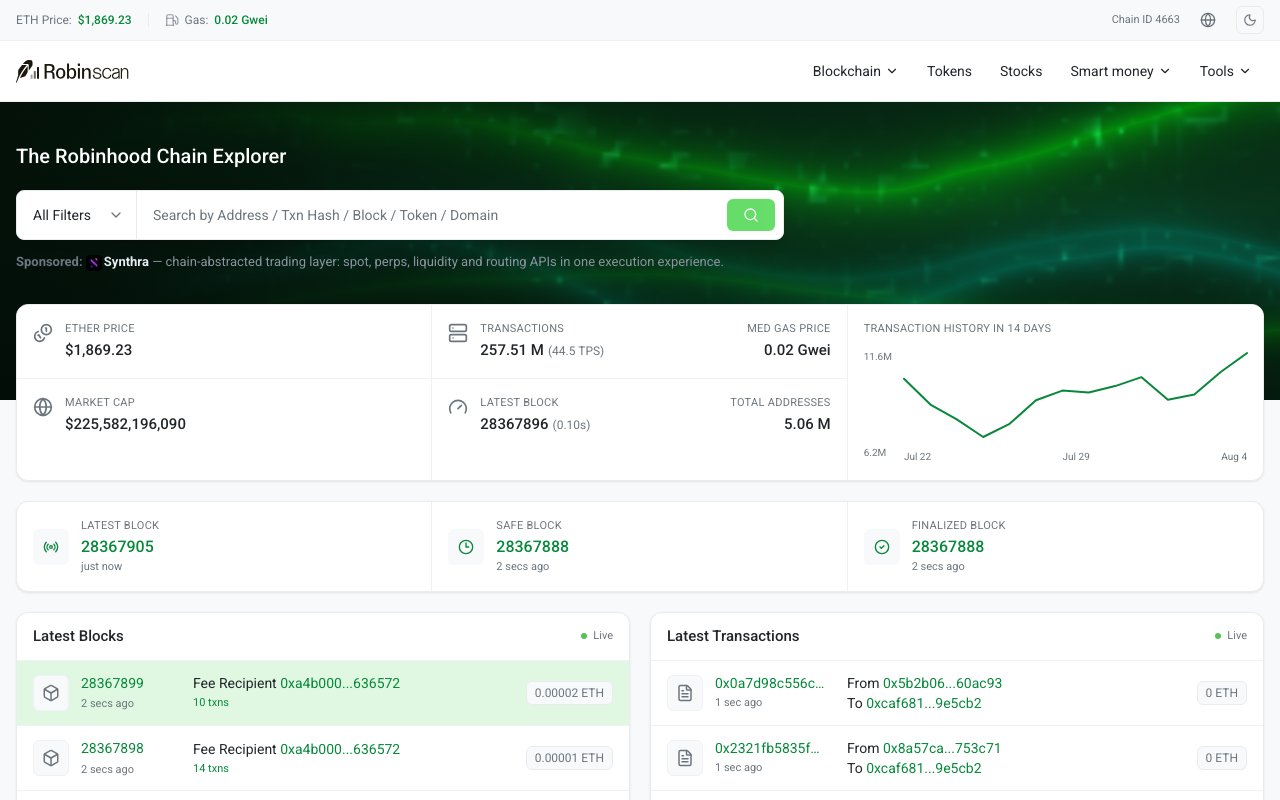1280x800 pixels.
Task: Click the cube icon for block 28367899
Action: tap(51, 693)
